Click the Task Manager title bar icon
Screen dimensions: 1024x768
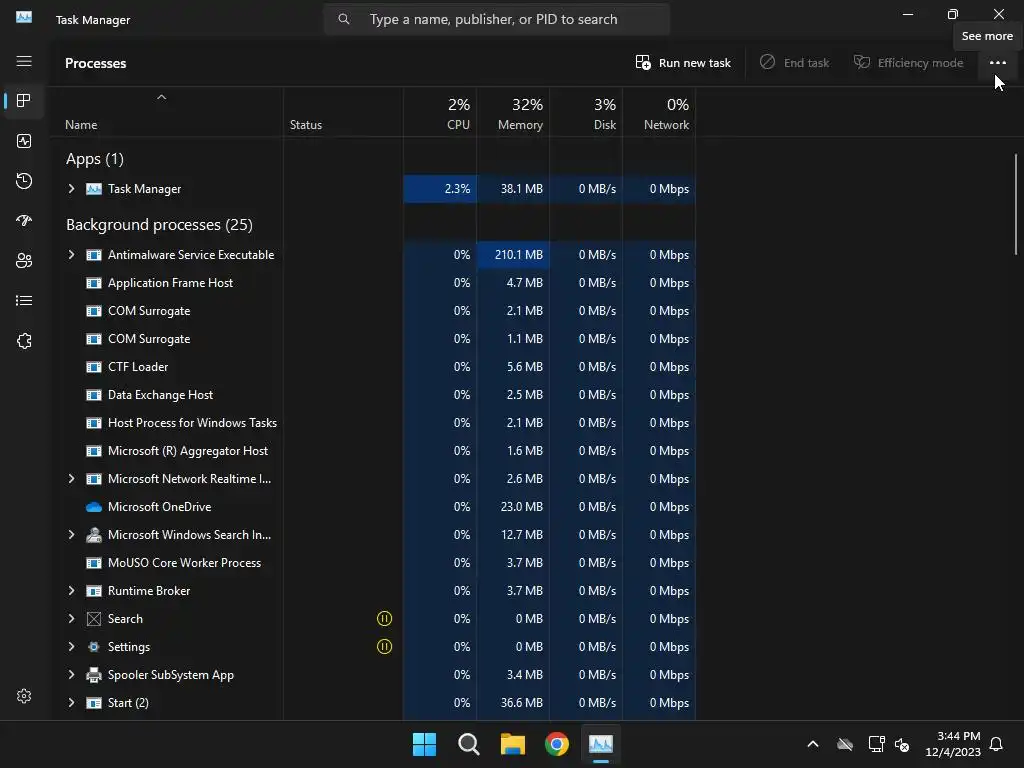tap(24, 18)
